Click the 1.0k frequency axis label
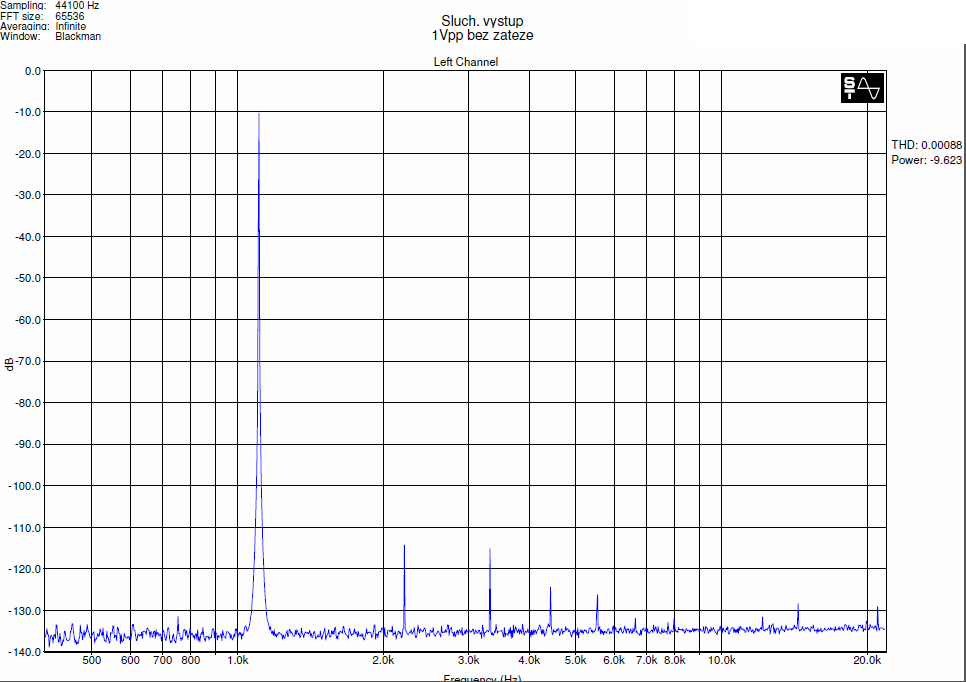The width and height of the screenshot is (966, 682). [238, 660]
